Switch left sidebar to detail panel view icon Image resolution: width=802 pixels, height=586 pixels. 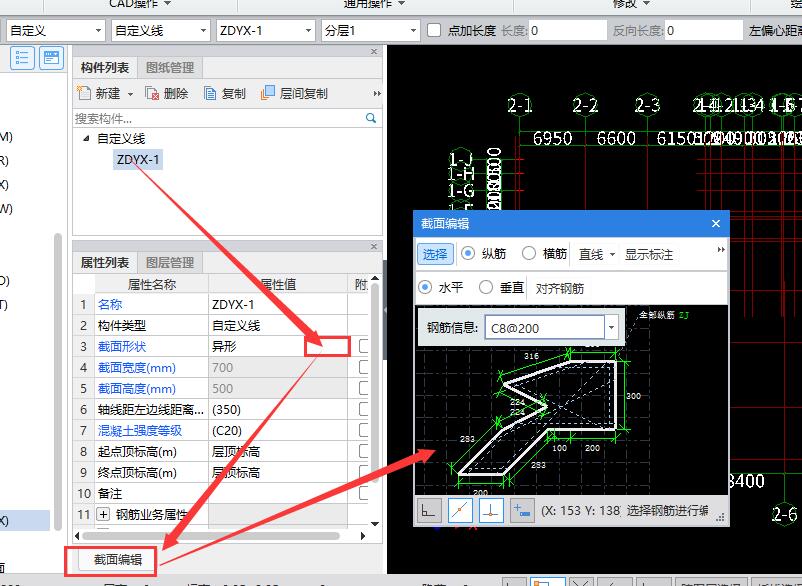tap(52, 58)
